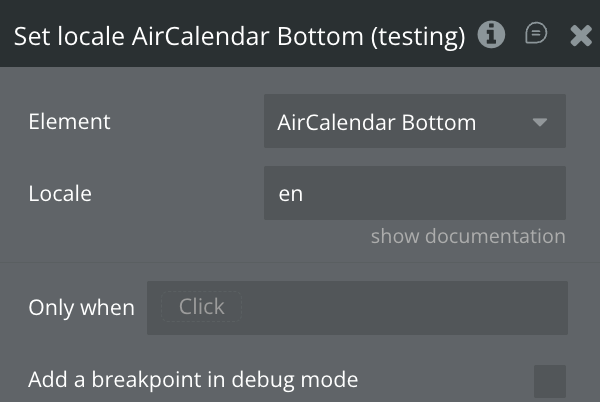Screen dimensions: 600x402
Task: Open the comment bubble icon
Action: coord(536,35)
